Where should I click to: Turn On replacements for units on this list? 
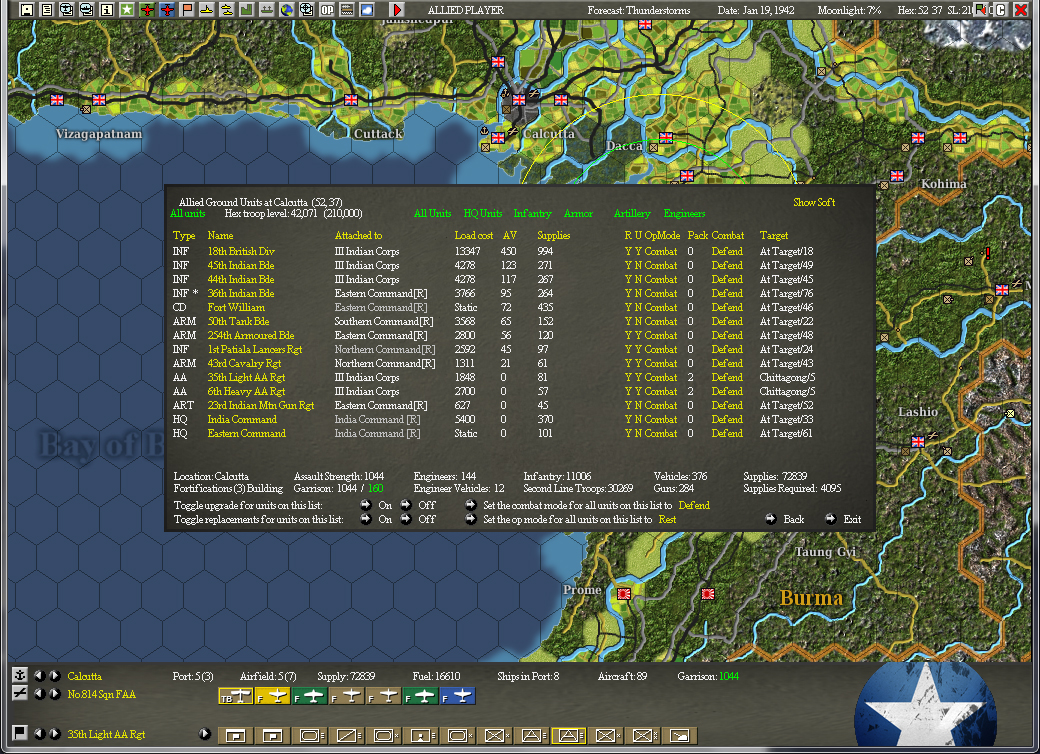click(366, 519)
